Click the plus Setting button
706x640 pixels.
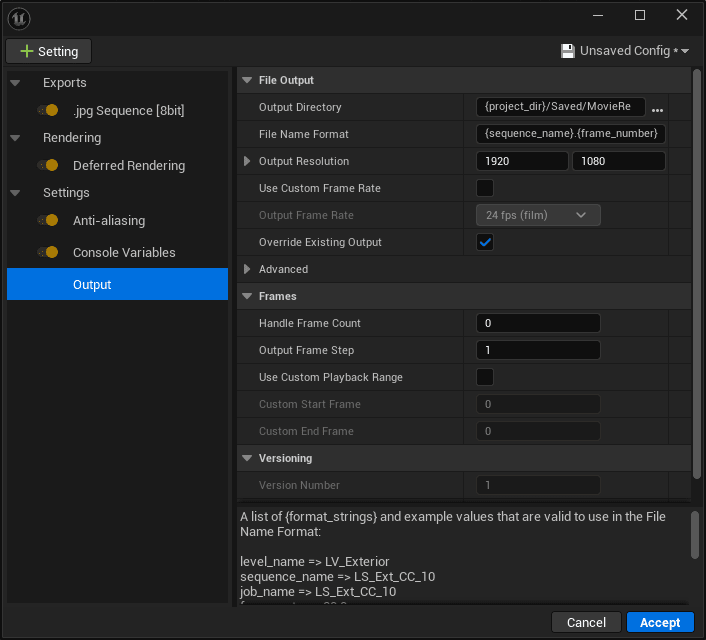49,51
